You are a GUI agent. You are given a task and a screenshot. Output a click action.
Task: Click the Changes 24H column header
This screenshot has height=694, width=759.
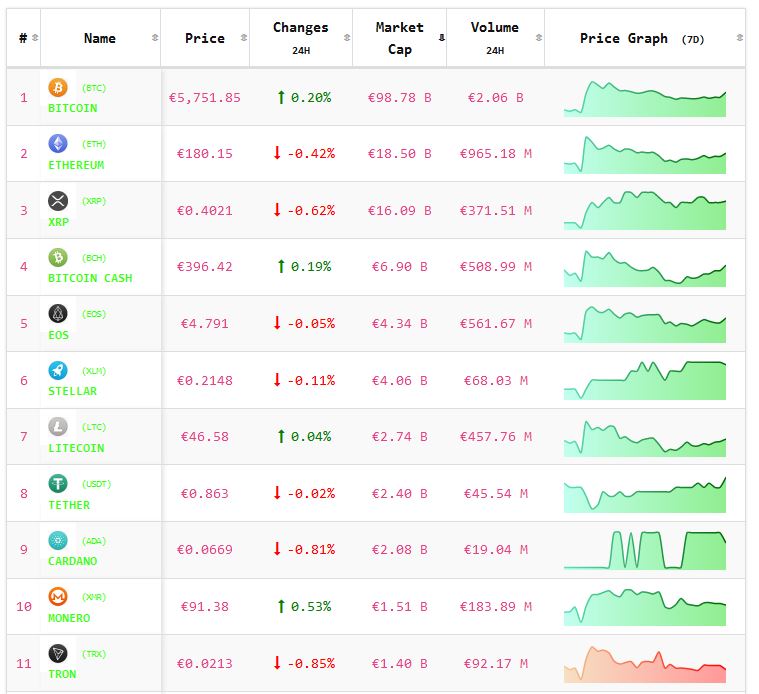click(x=300, y=38)
